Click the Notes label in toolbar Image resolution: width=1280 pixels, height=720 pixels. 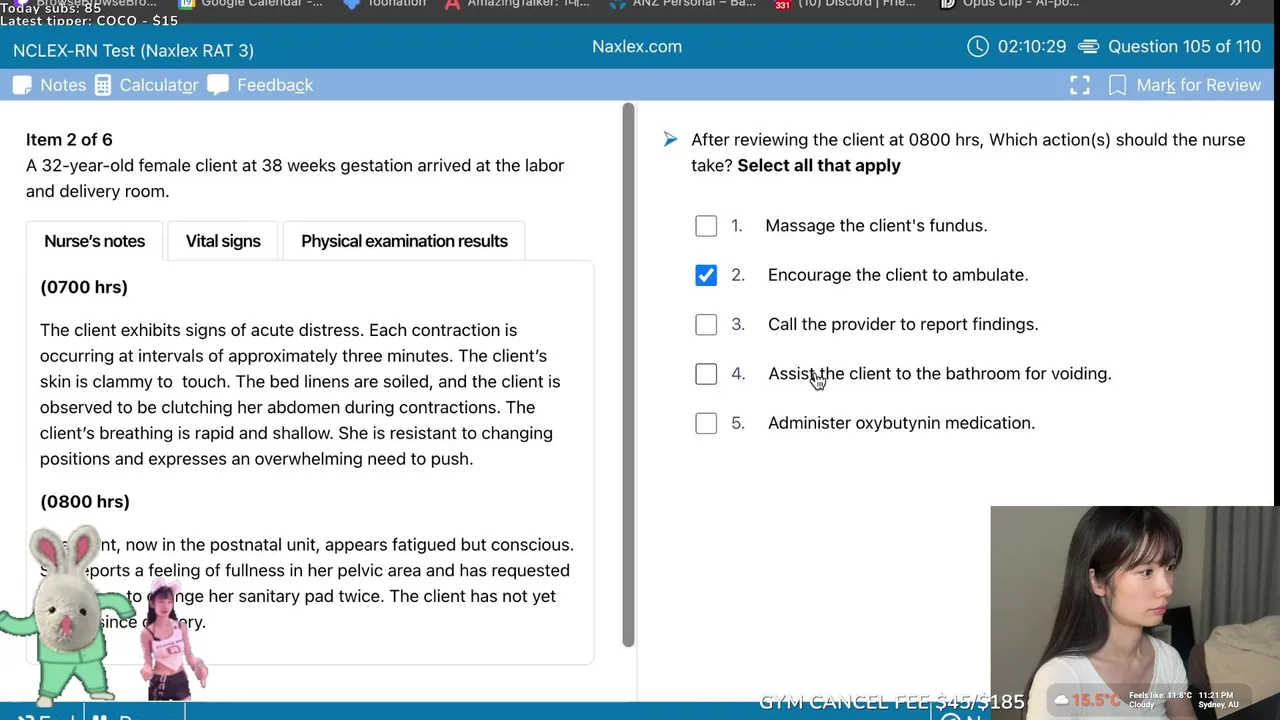pyautogui.click(x=63, y=85)
